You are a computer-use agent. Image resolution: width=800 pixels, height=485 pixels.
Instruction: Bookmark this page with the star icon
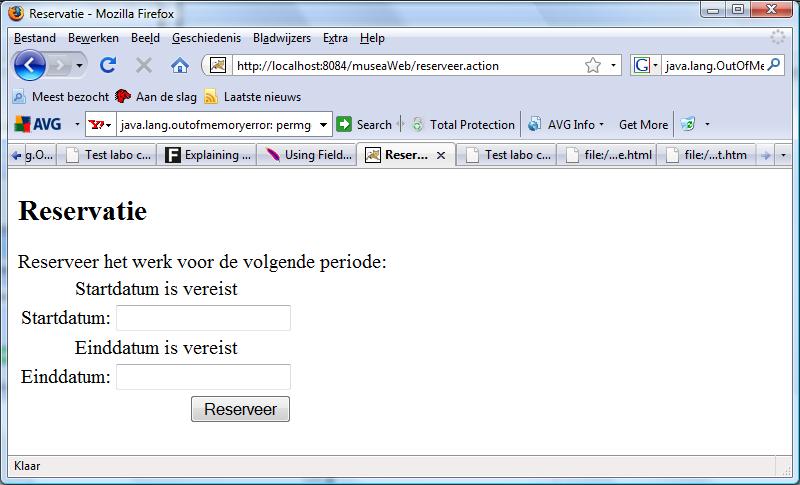click(593, 66)
